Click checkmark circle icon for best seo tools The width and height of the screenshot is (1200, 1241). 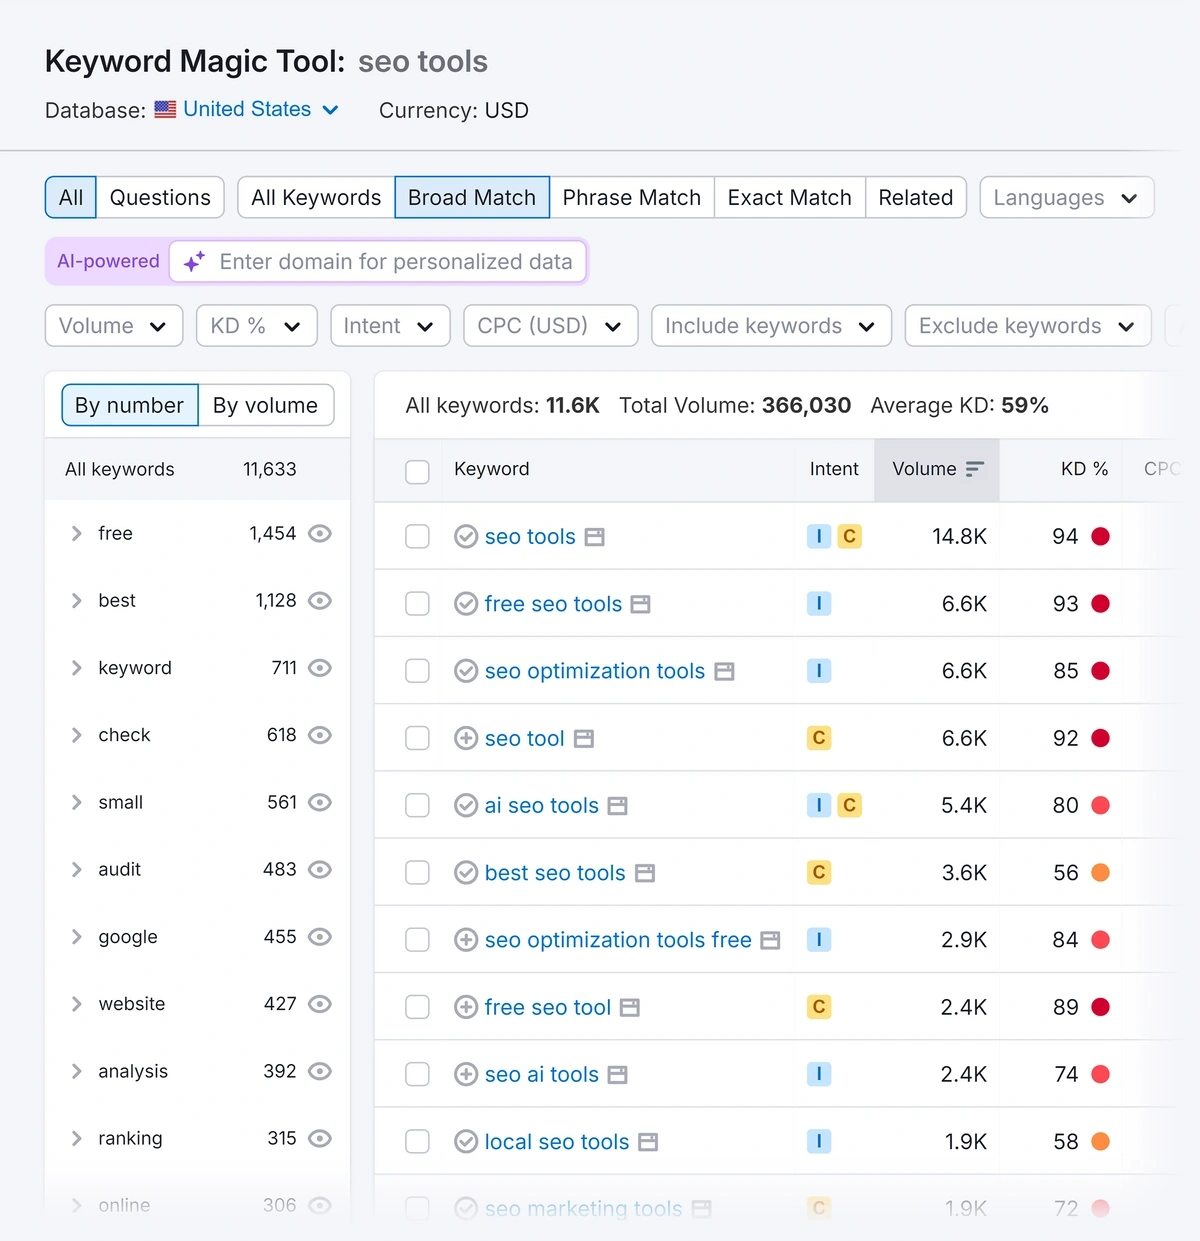(x=466, y=873)
